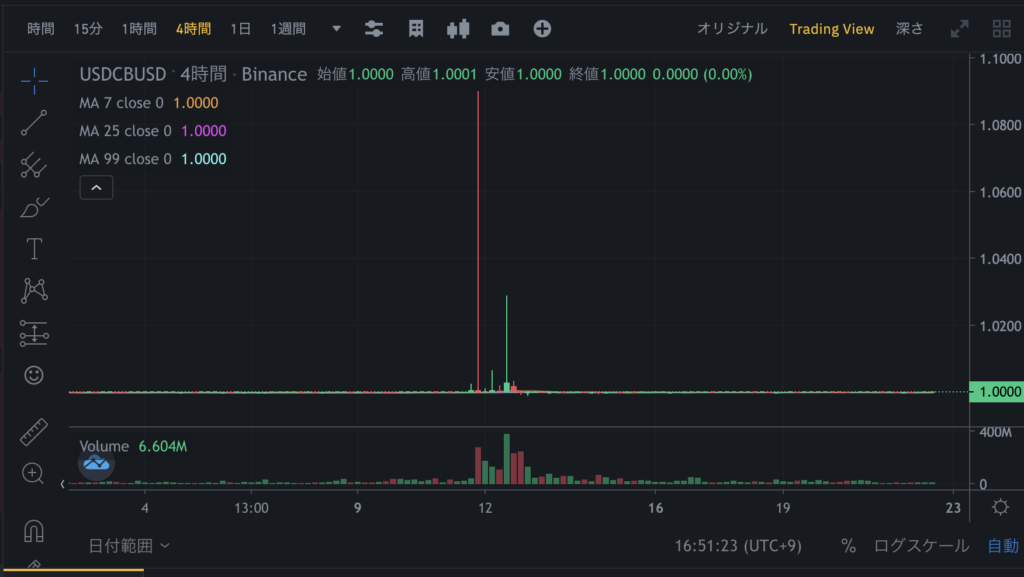Click the small left scroll arrow by volume
Viewport: 1024px width, 577px height.
click(x=63, y=484)
